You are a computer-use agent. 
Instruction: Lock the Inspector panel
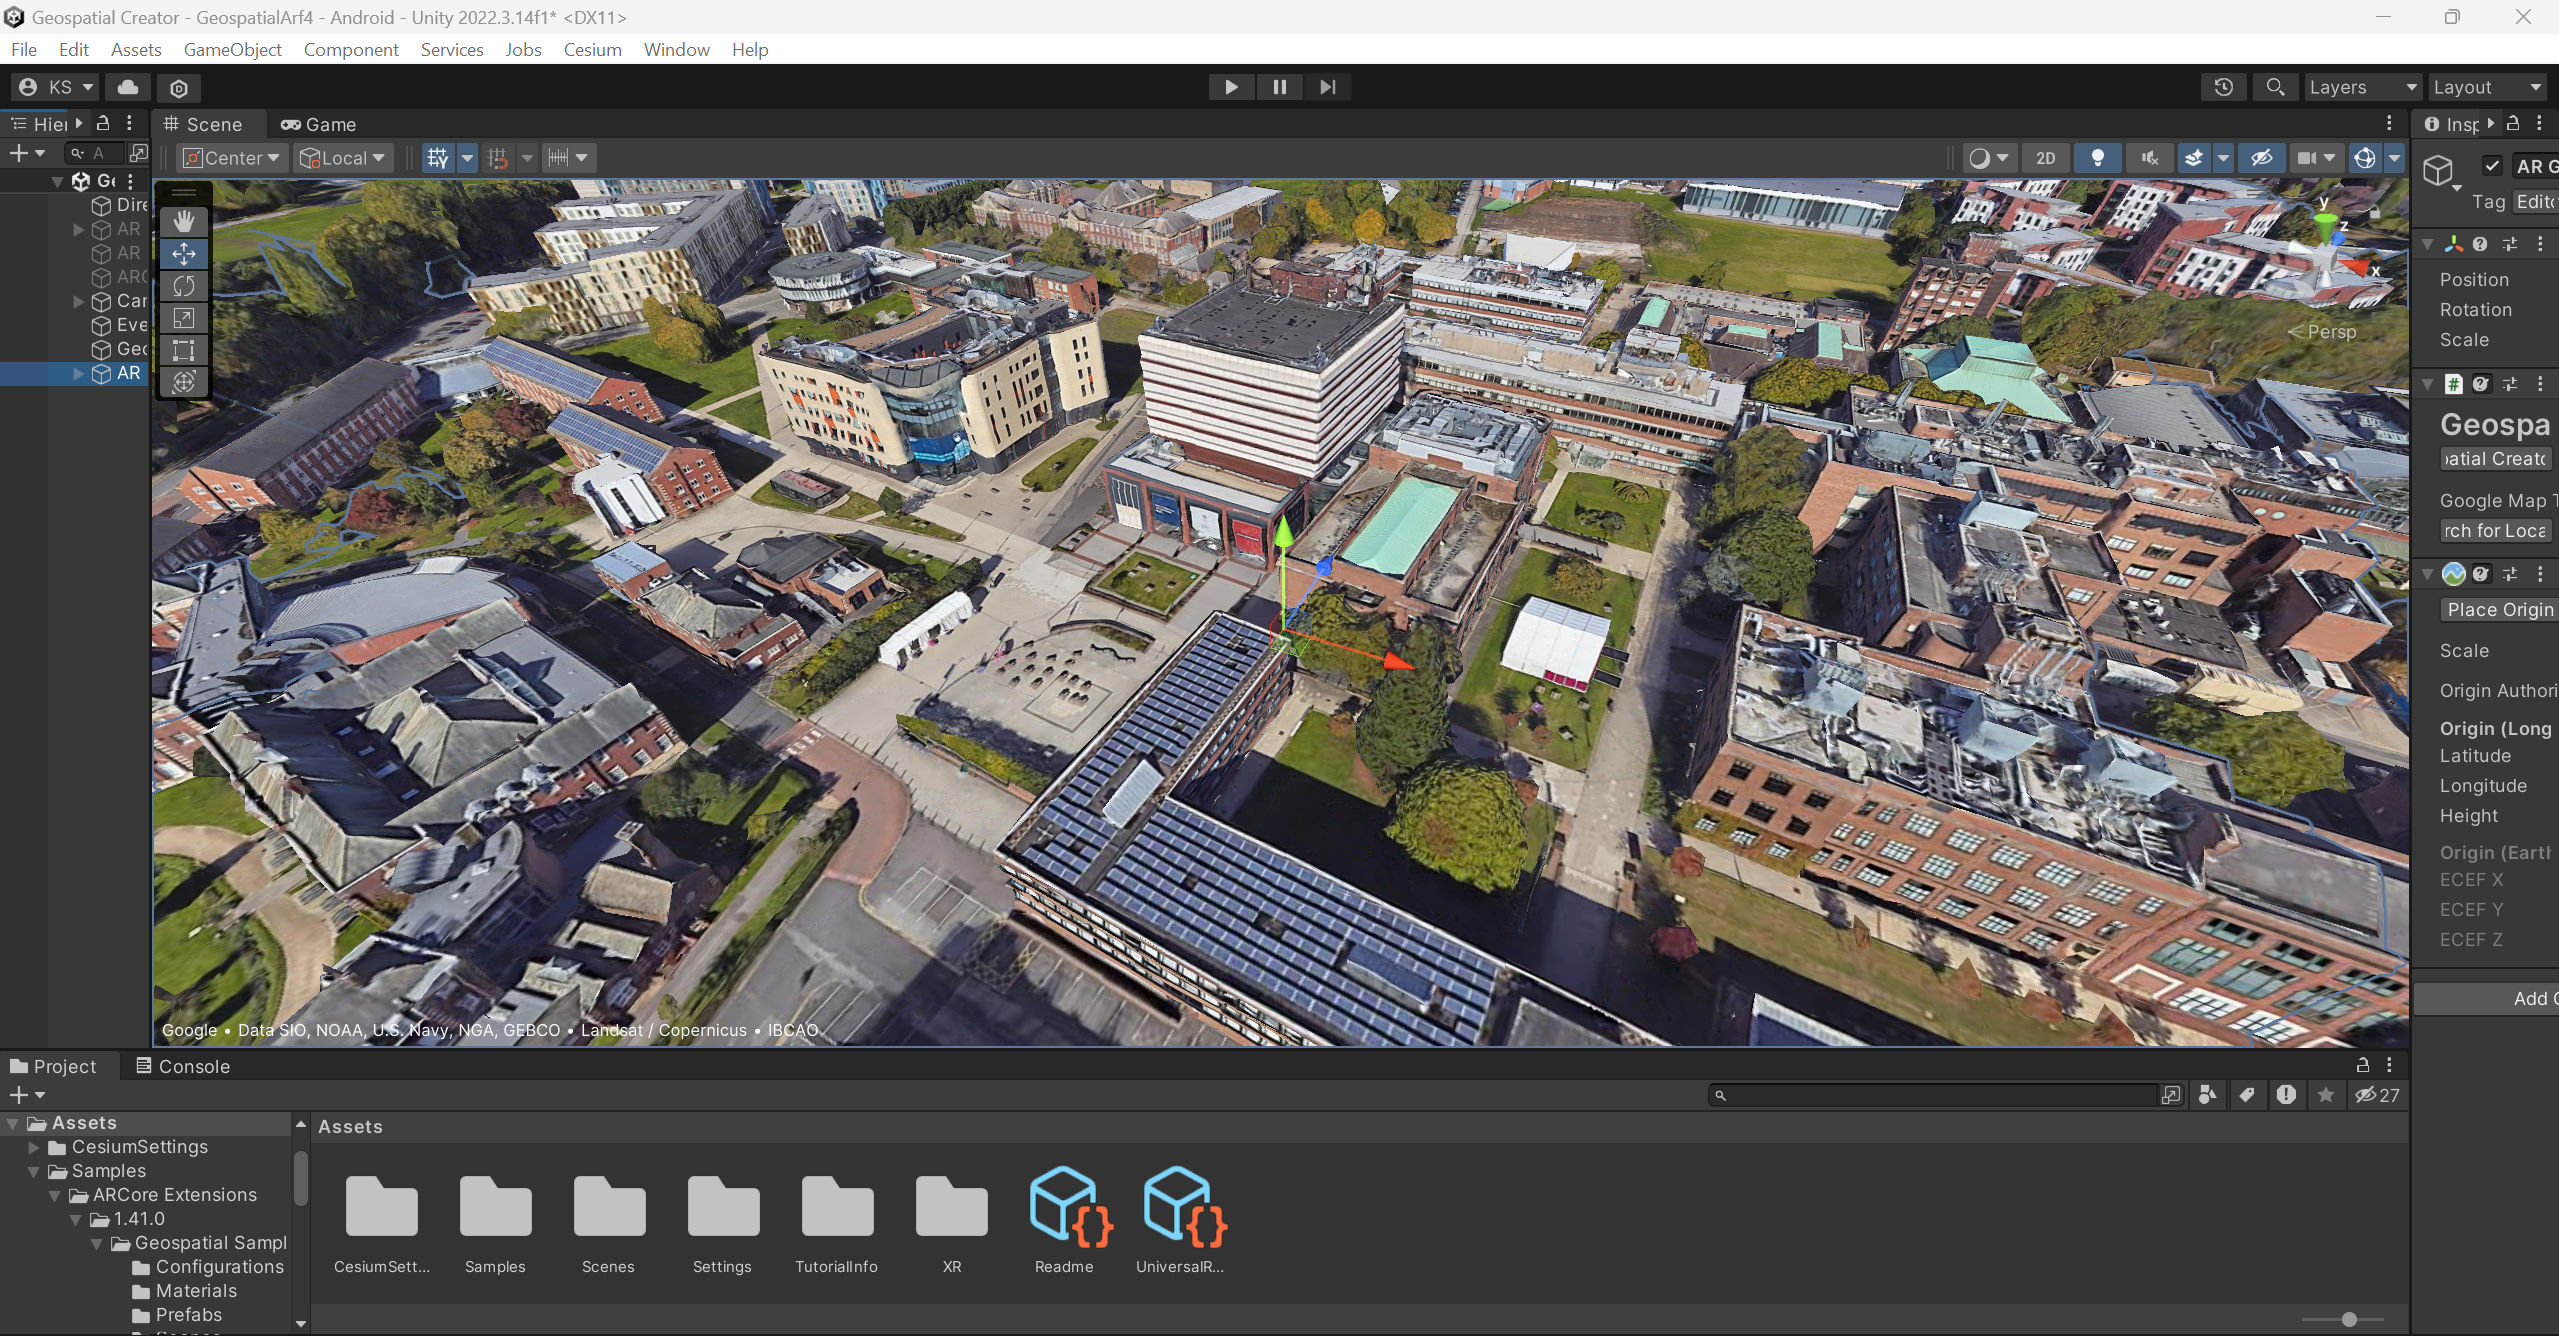click(x=2513, y=123)
